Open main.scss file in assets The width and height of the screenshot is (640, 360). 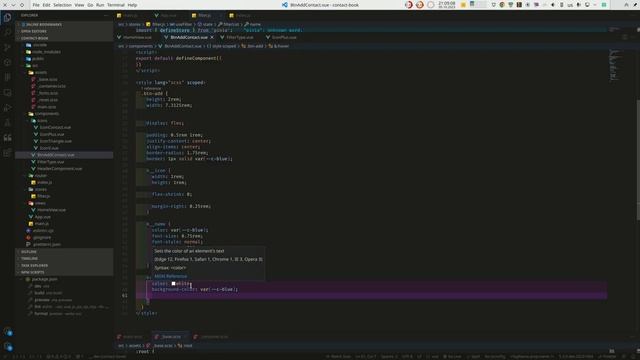64,107
